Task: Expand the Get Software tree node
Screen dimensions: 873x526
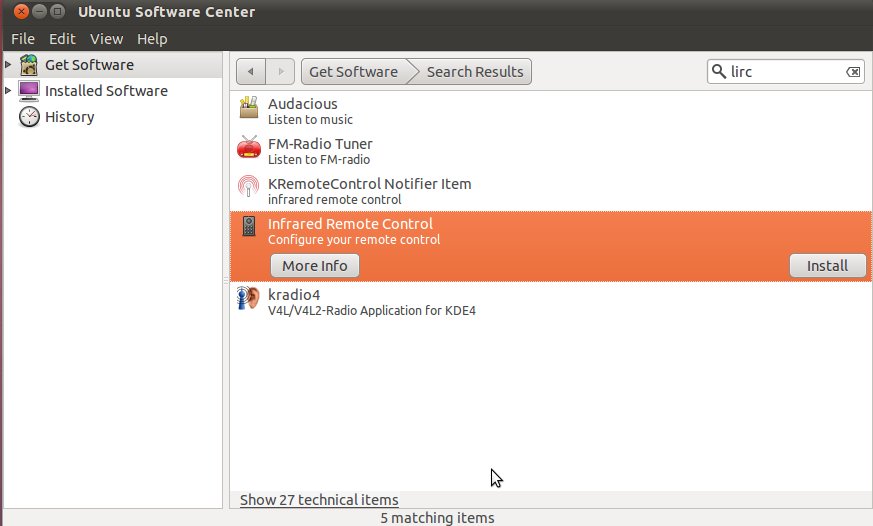Action: (x=8, y=65)
